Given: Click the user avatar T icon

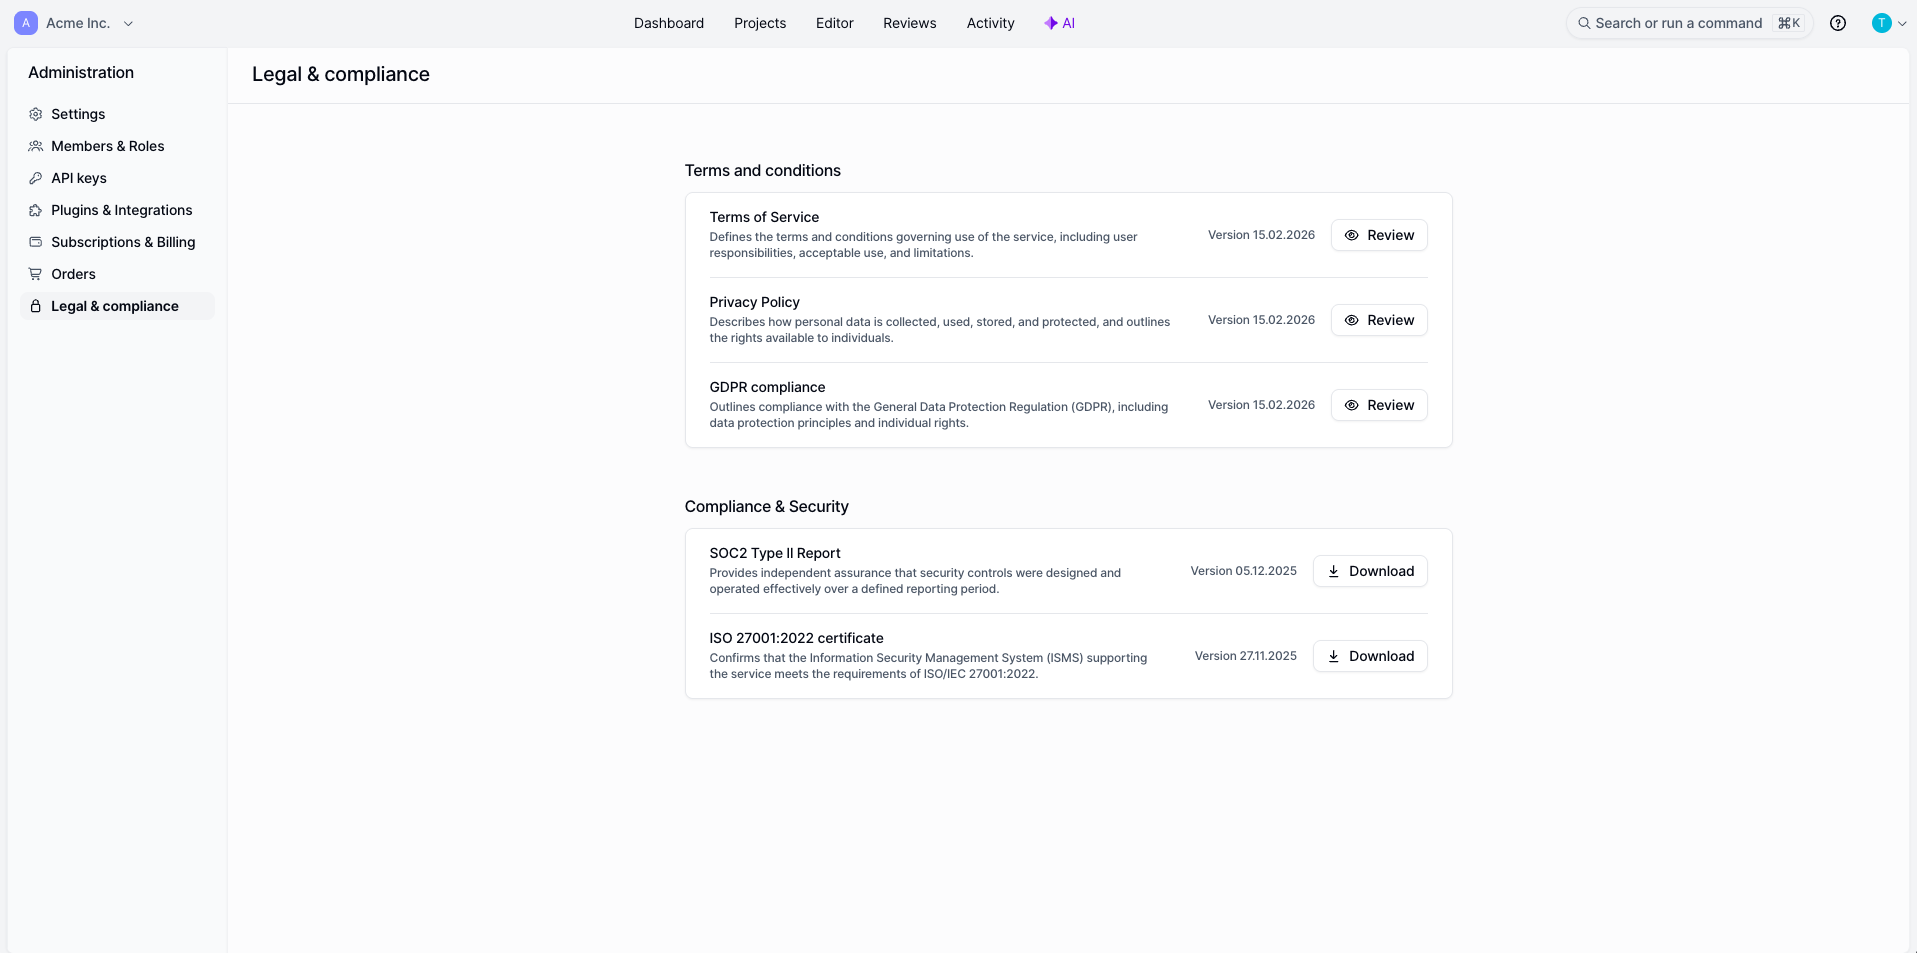Looking at the screenshot, I should pyautogui.click(x=1882, y=23).
